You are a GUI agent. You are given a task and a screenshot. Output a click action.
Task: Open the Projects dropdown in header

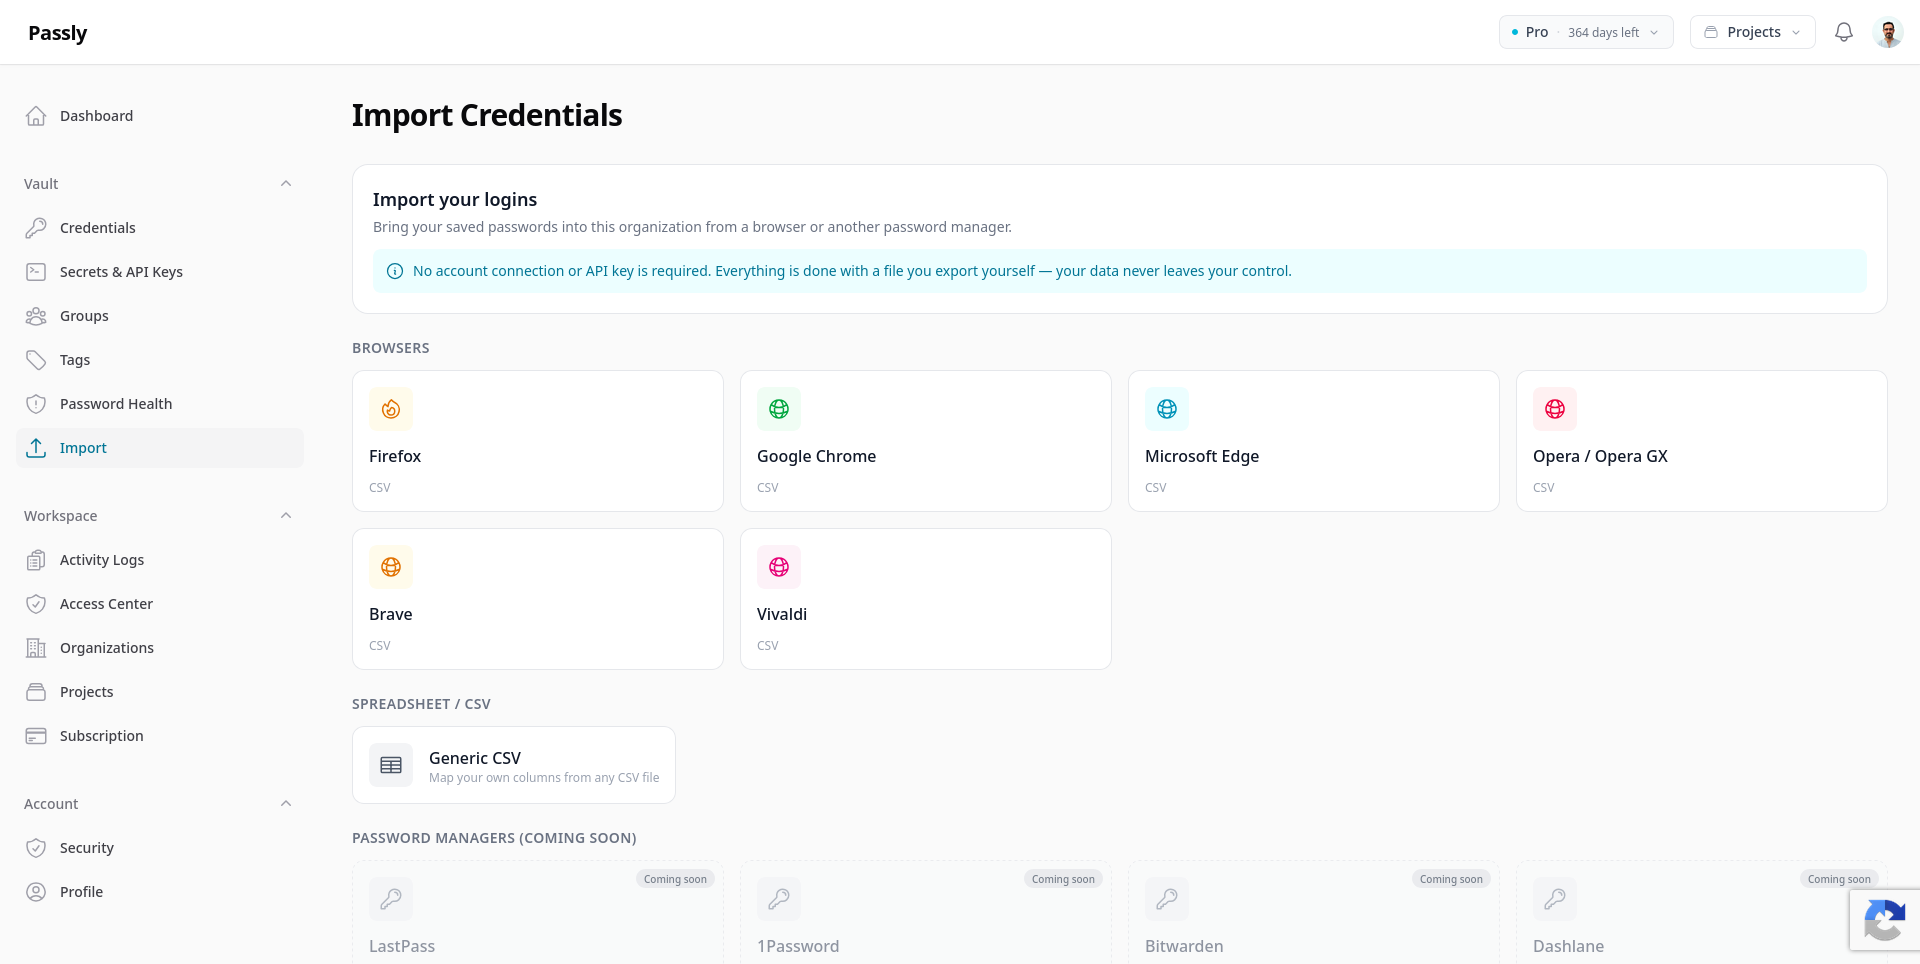pyautogui.click(x=1753, y=32)
